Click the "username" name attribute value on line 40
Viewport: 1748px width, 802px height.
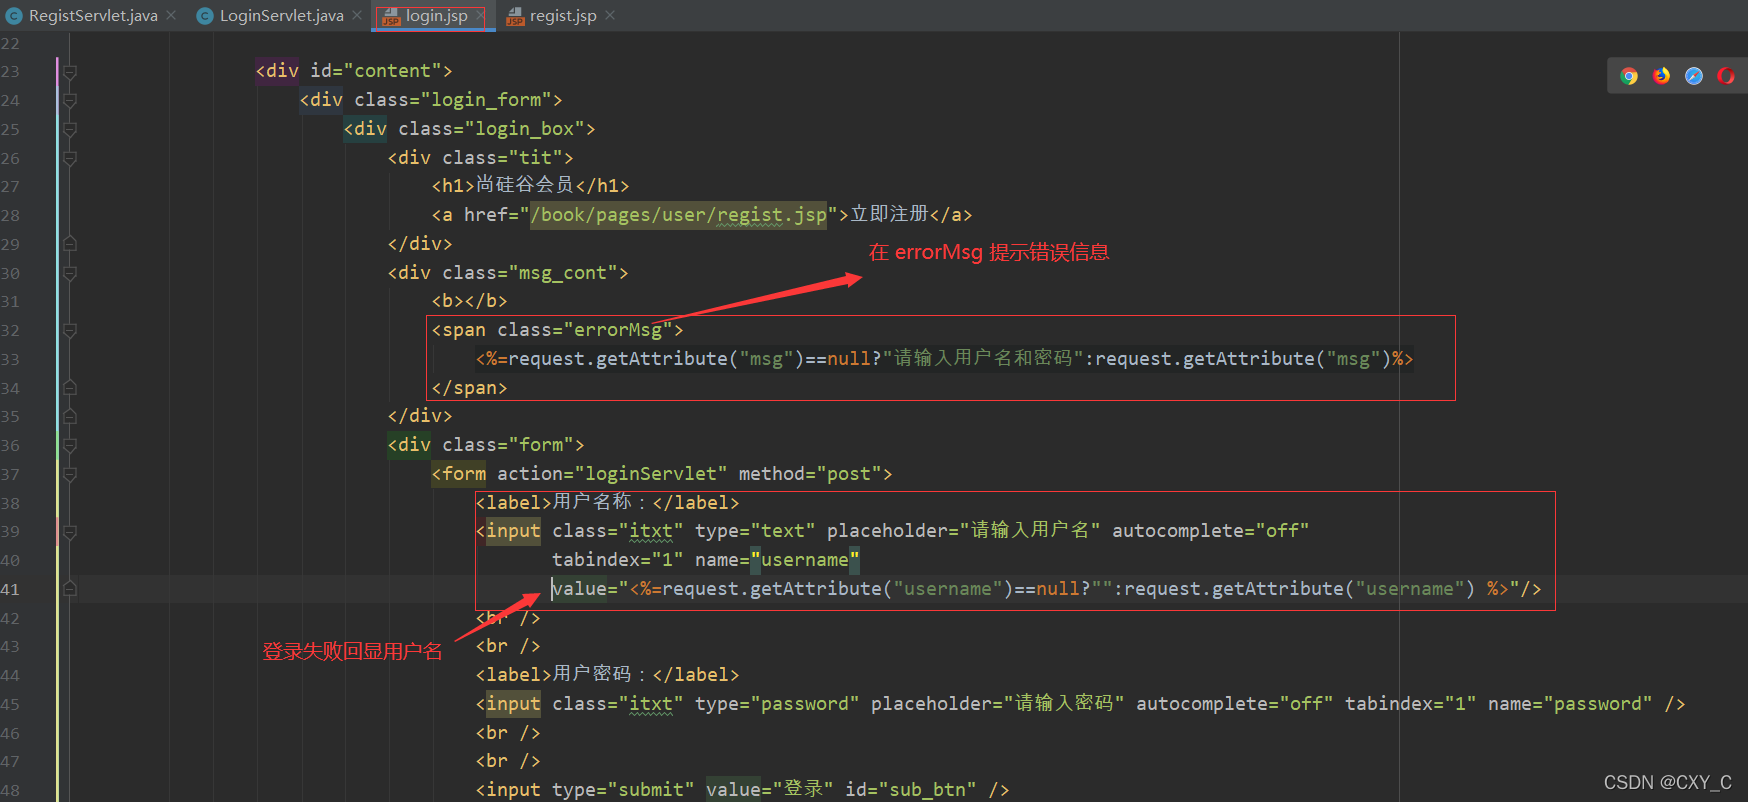(x=805, y=560)
